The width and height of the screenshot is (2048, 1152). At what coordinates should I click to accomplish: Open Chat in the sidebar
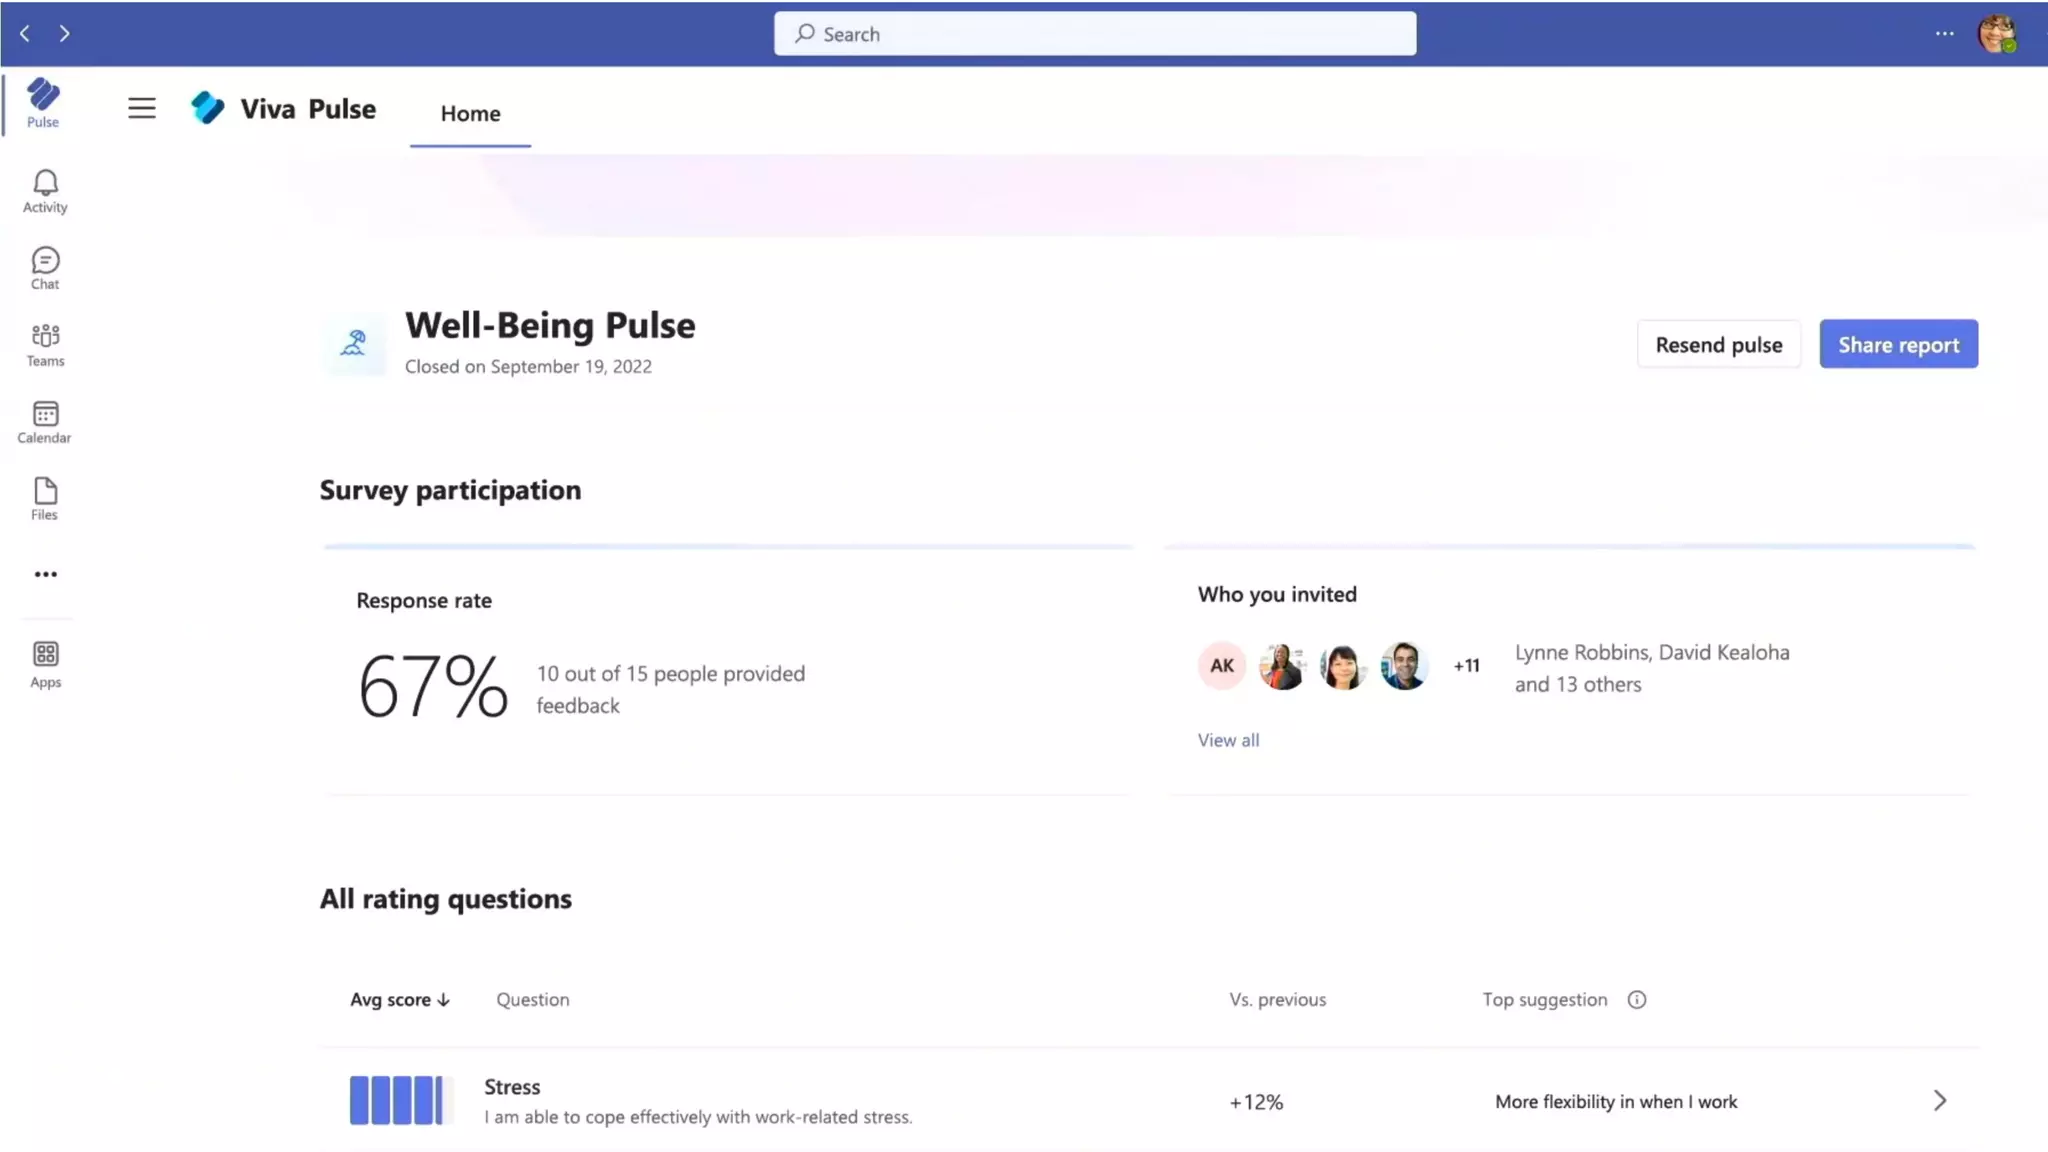(x=45, y=268)
